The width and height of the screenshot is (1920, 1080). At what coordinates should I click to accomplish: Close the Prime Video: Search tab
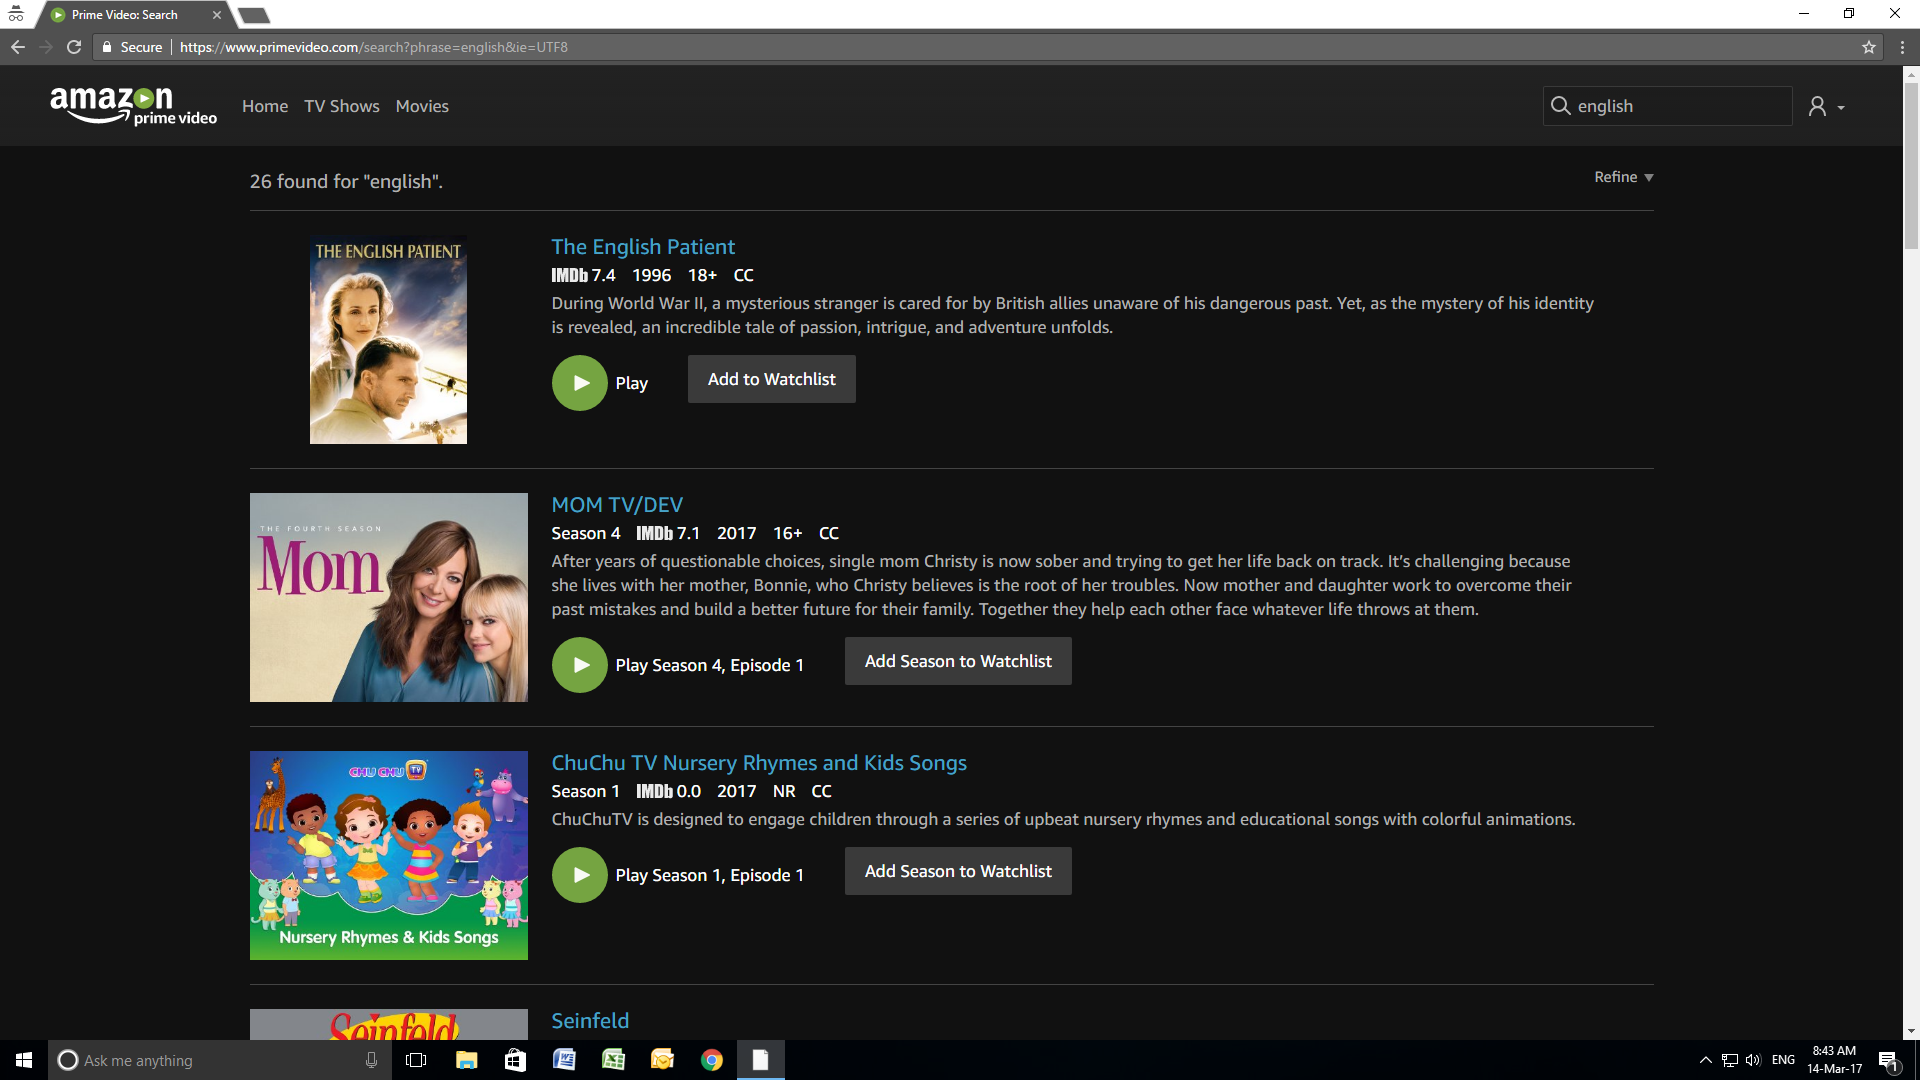(216, 15)
